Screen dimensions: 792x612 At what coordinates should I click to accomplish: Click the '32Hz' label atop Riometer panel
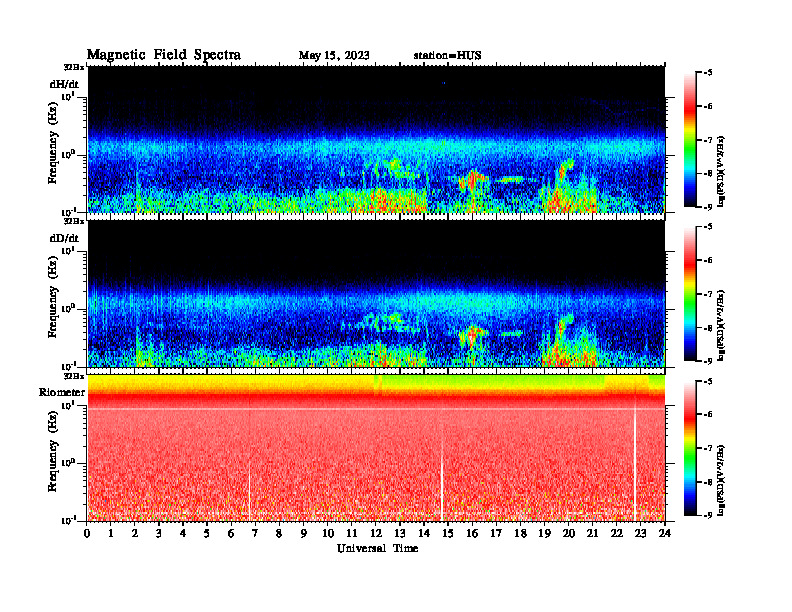[x=74, y=376]
